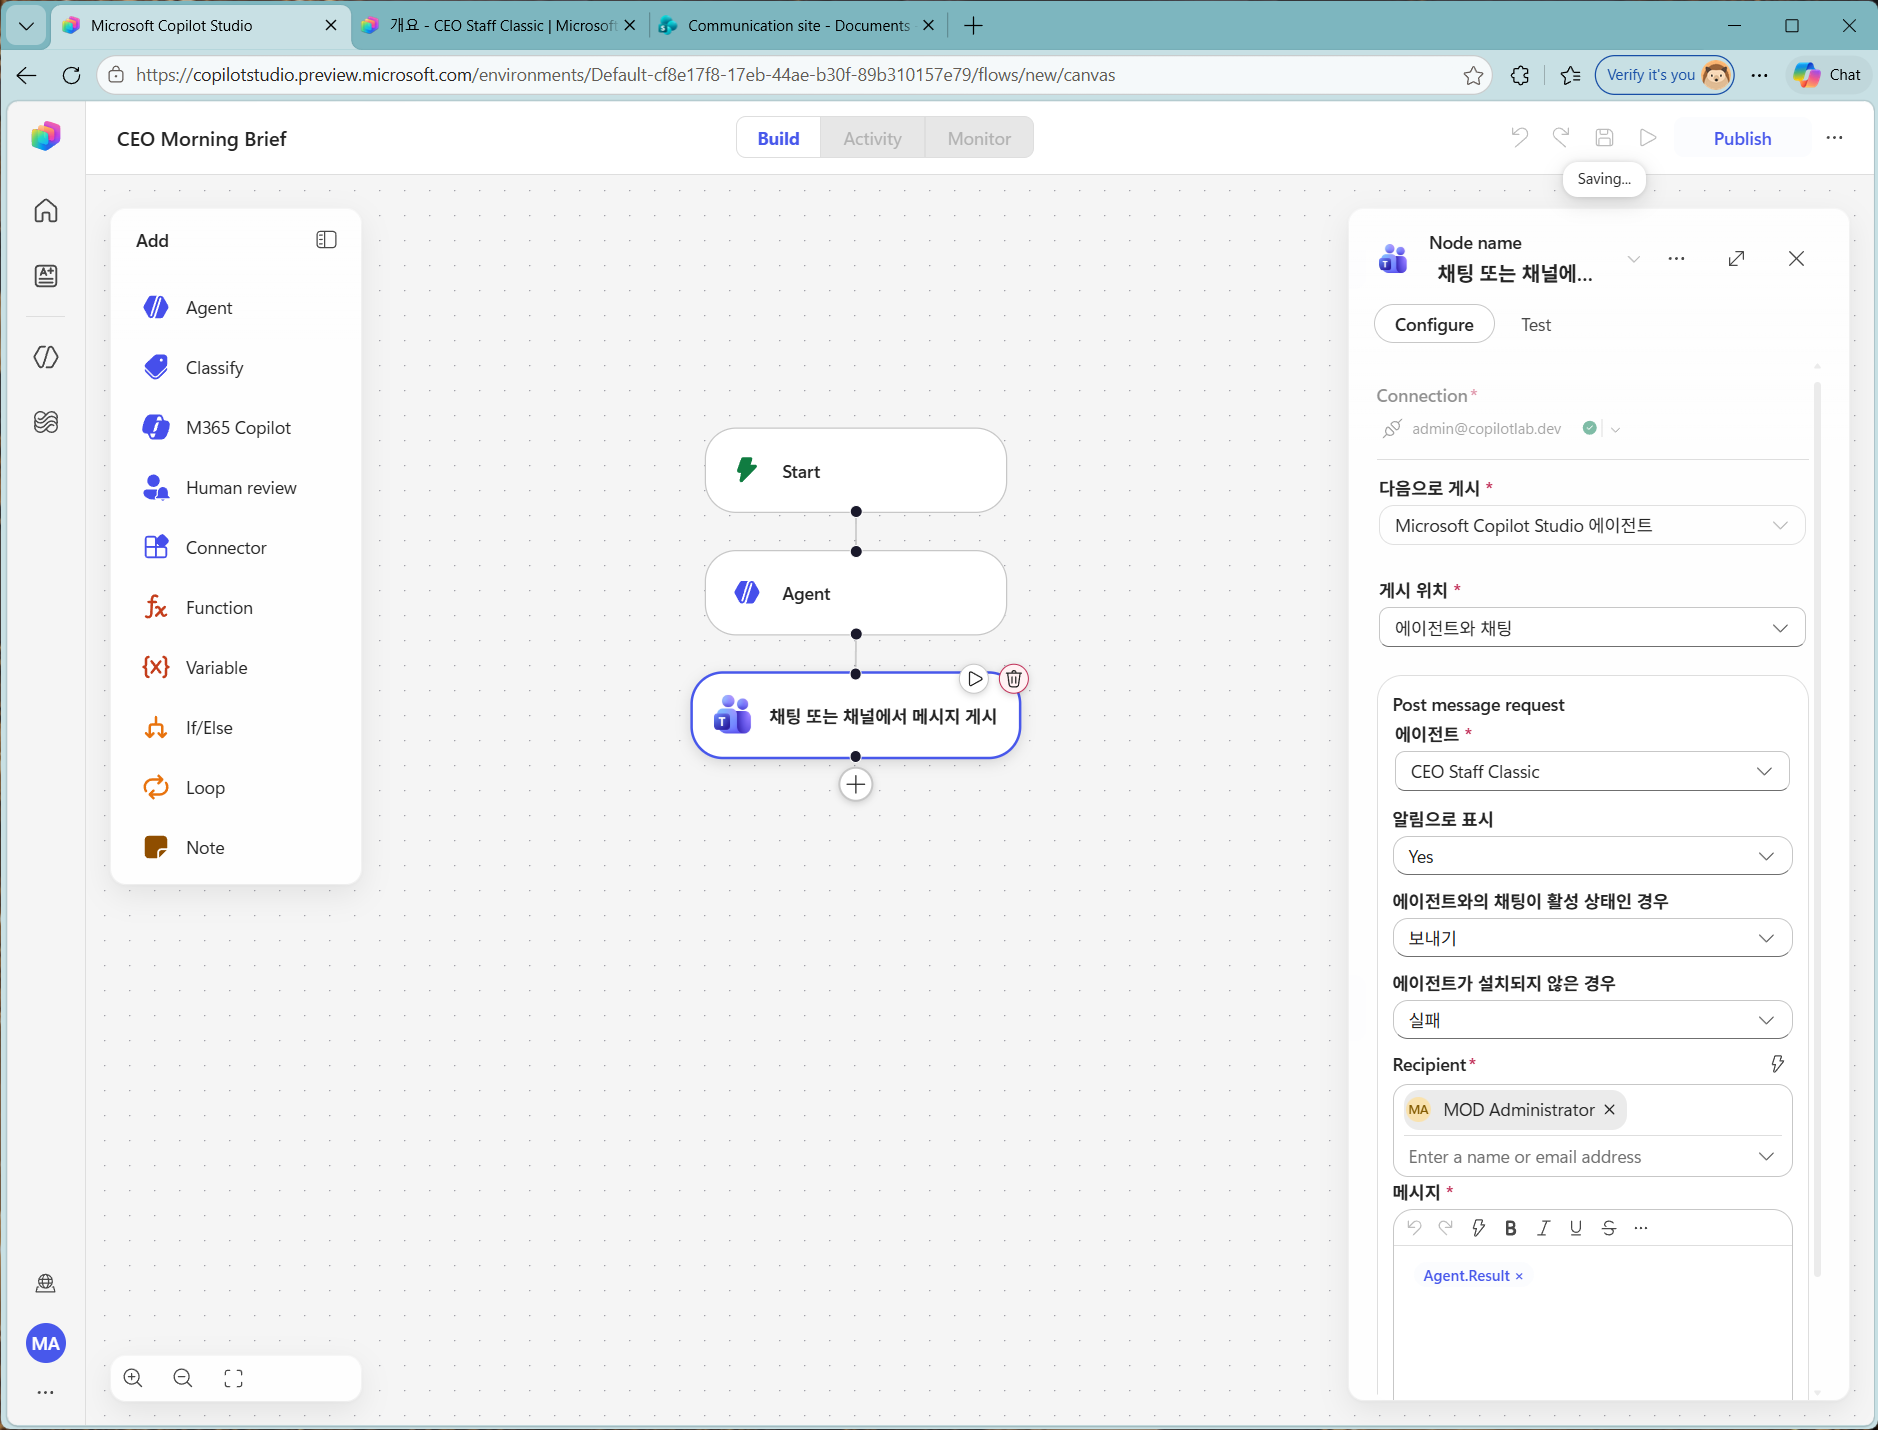Viewport: 1878px width, 1430px height.
Task: Open Copilot Chat in browser toolbar
Action: pos(1828,75)
